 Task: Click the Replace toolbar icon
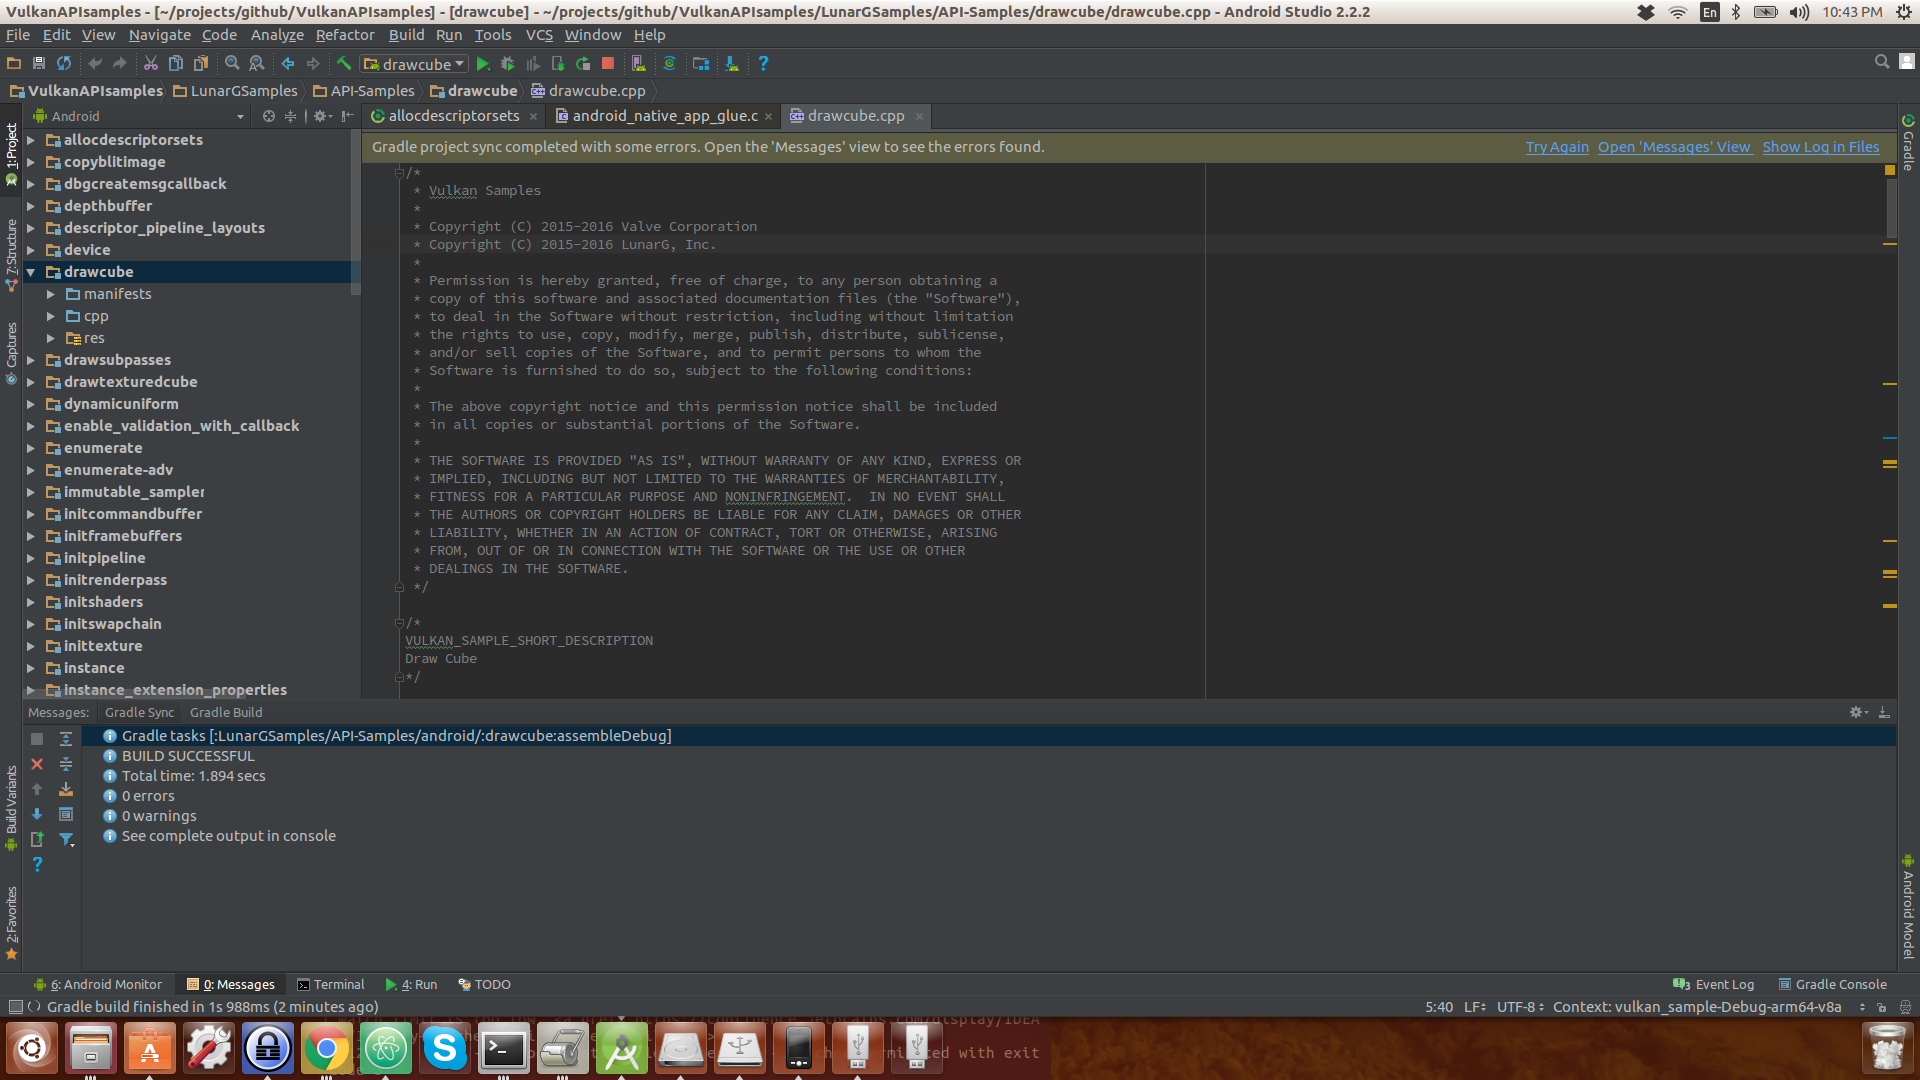pos(257,63)
